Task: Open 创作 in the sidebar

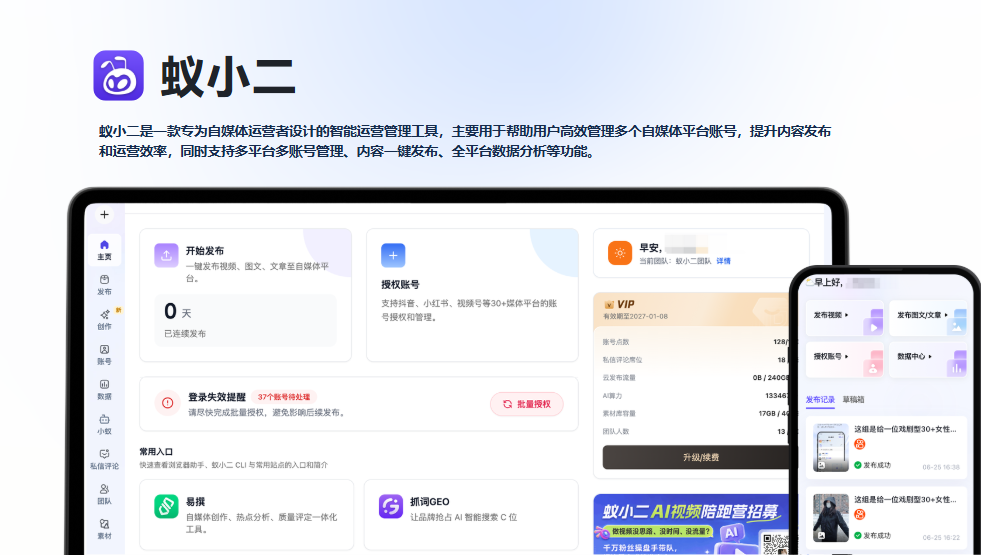Action: 104,320
